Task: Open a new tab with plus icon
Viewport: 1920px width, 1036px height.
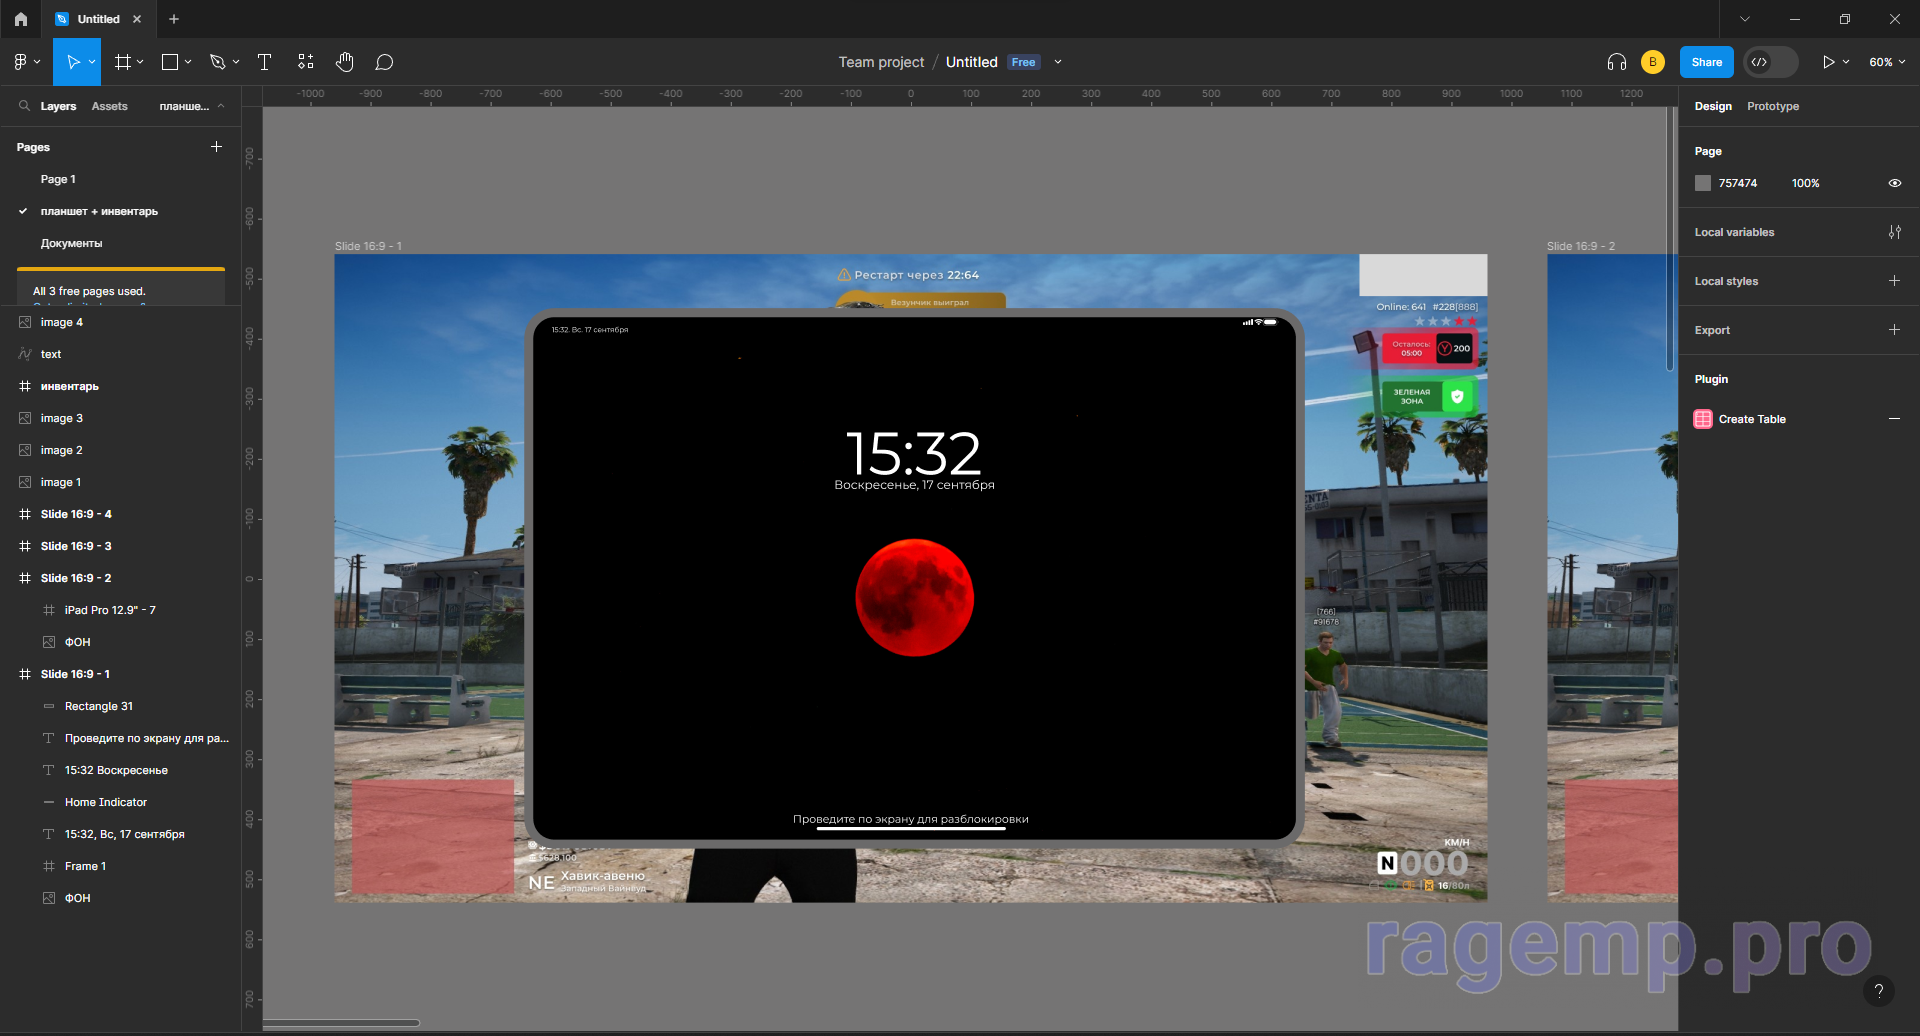Action: tap(174, 19)
